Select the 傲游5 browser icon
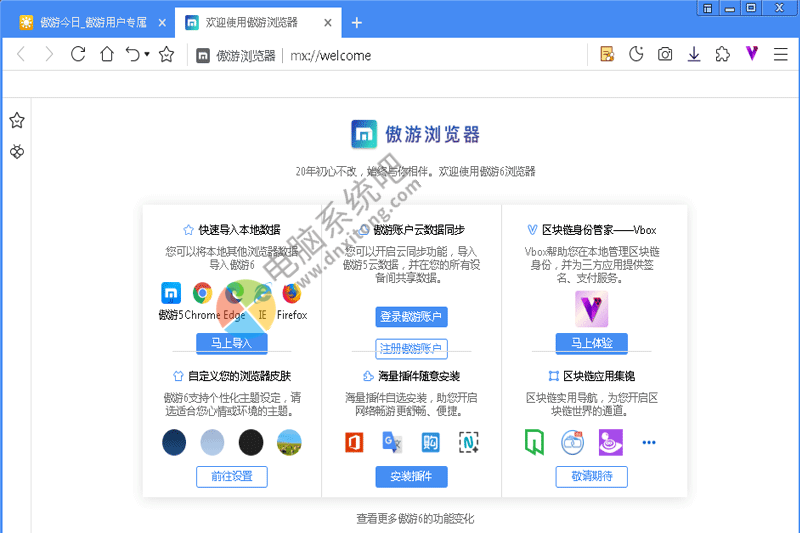Image resolution: width=800 pixels, height=533 pixels. 171,293
